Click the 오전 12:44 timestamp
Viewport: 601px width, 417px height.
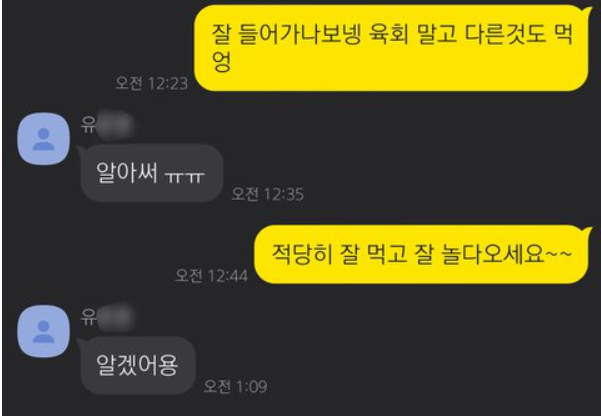point(212,276)
